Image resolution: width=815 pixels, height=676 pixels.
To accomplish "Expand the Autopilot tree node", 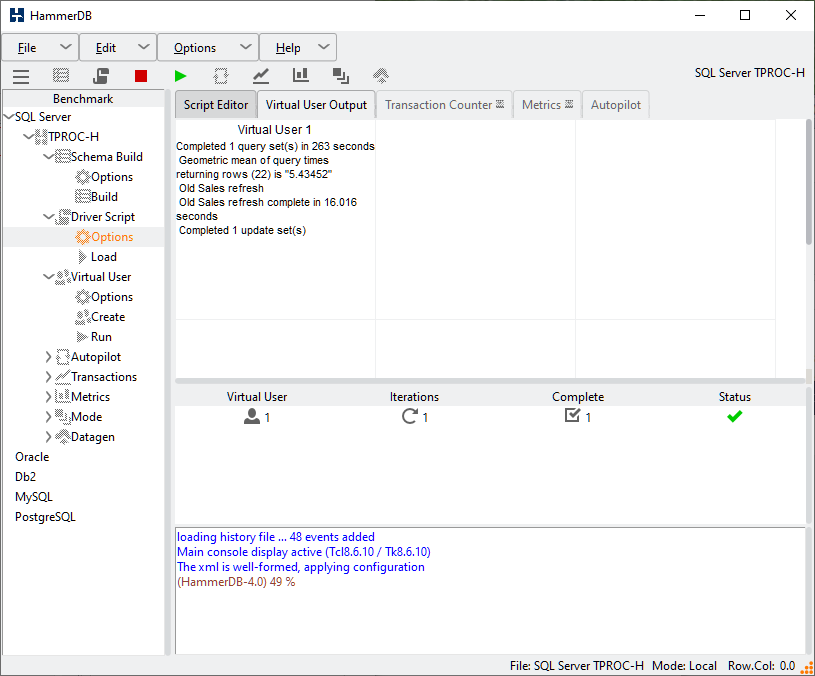I will pos(49,357).
